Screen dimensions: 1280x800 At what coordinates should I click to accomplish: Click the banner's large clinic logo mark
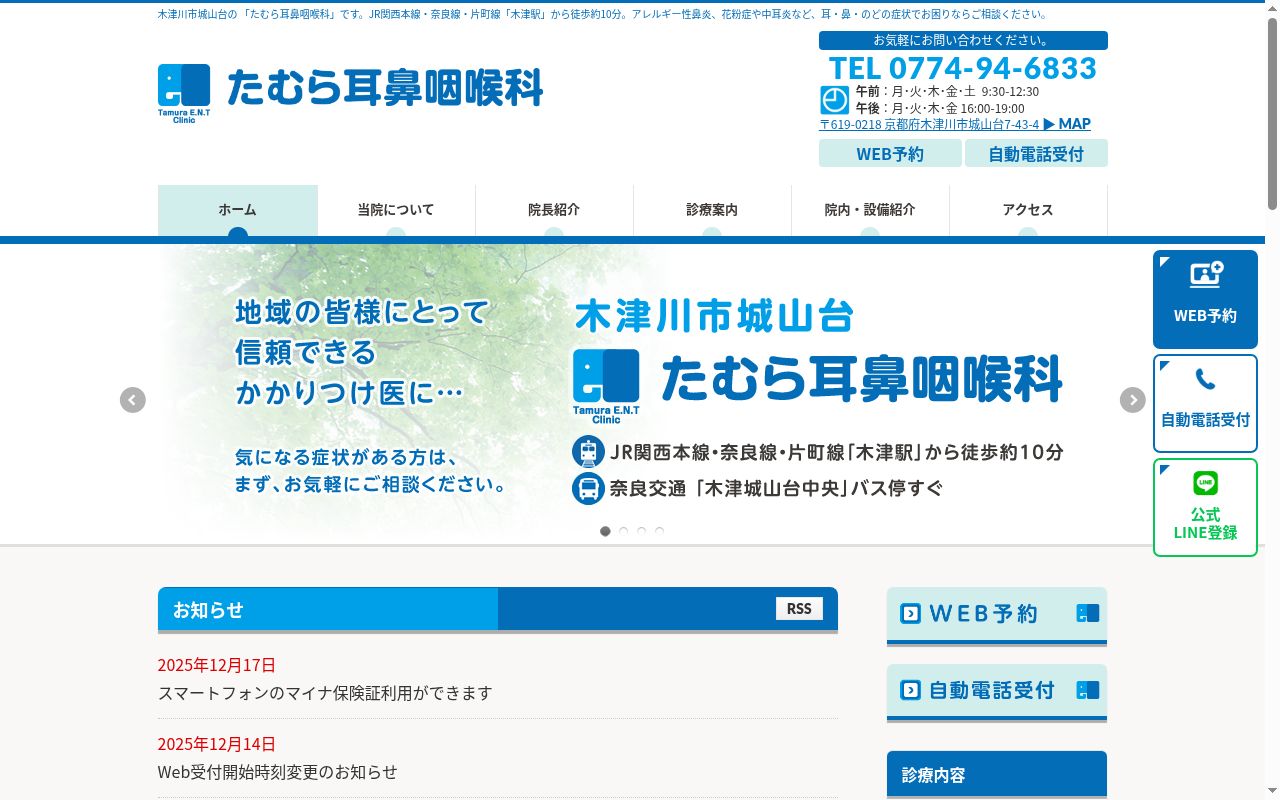click(606, 386)
